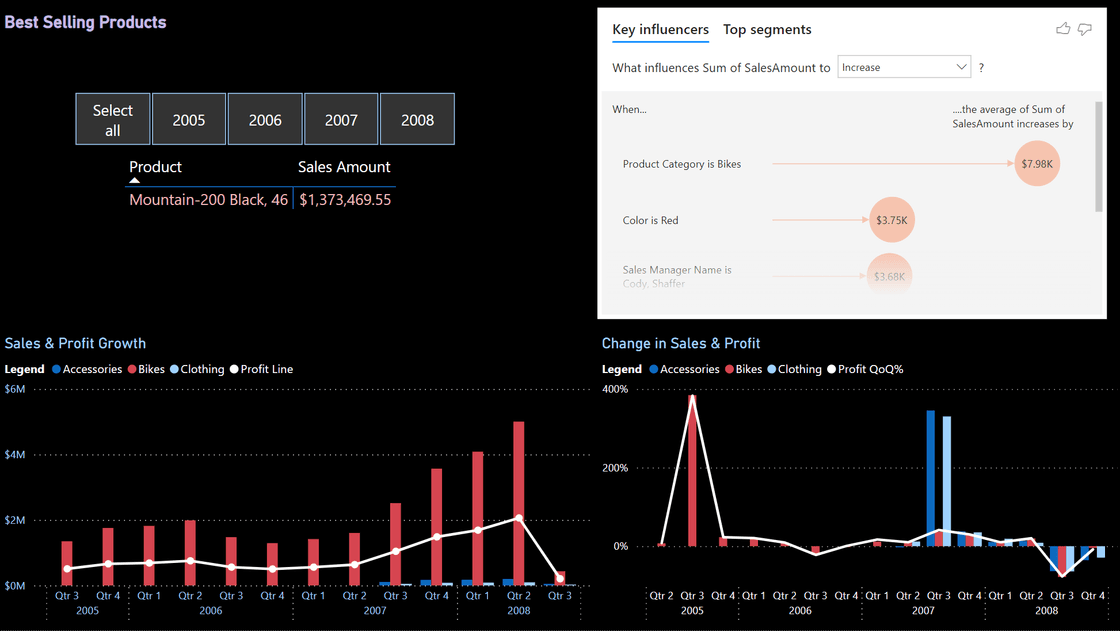Toggle the 2005 year slicer
Screen dimensions: 1120x631
(x=189, y=119)
